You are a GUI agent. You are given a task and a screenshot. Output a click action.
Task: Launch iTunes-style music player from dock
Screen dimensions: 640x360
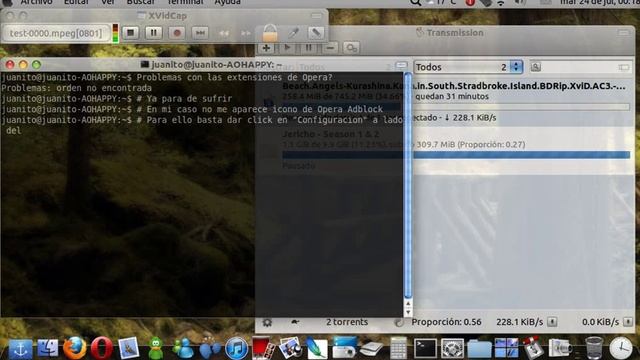236,349
